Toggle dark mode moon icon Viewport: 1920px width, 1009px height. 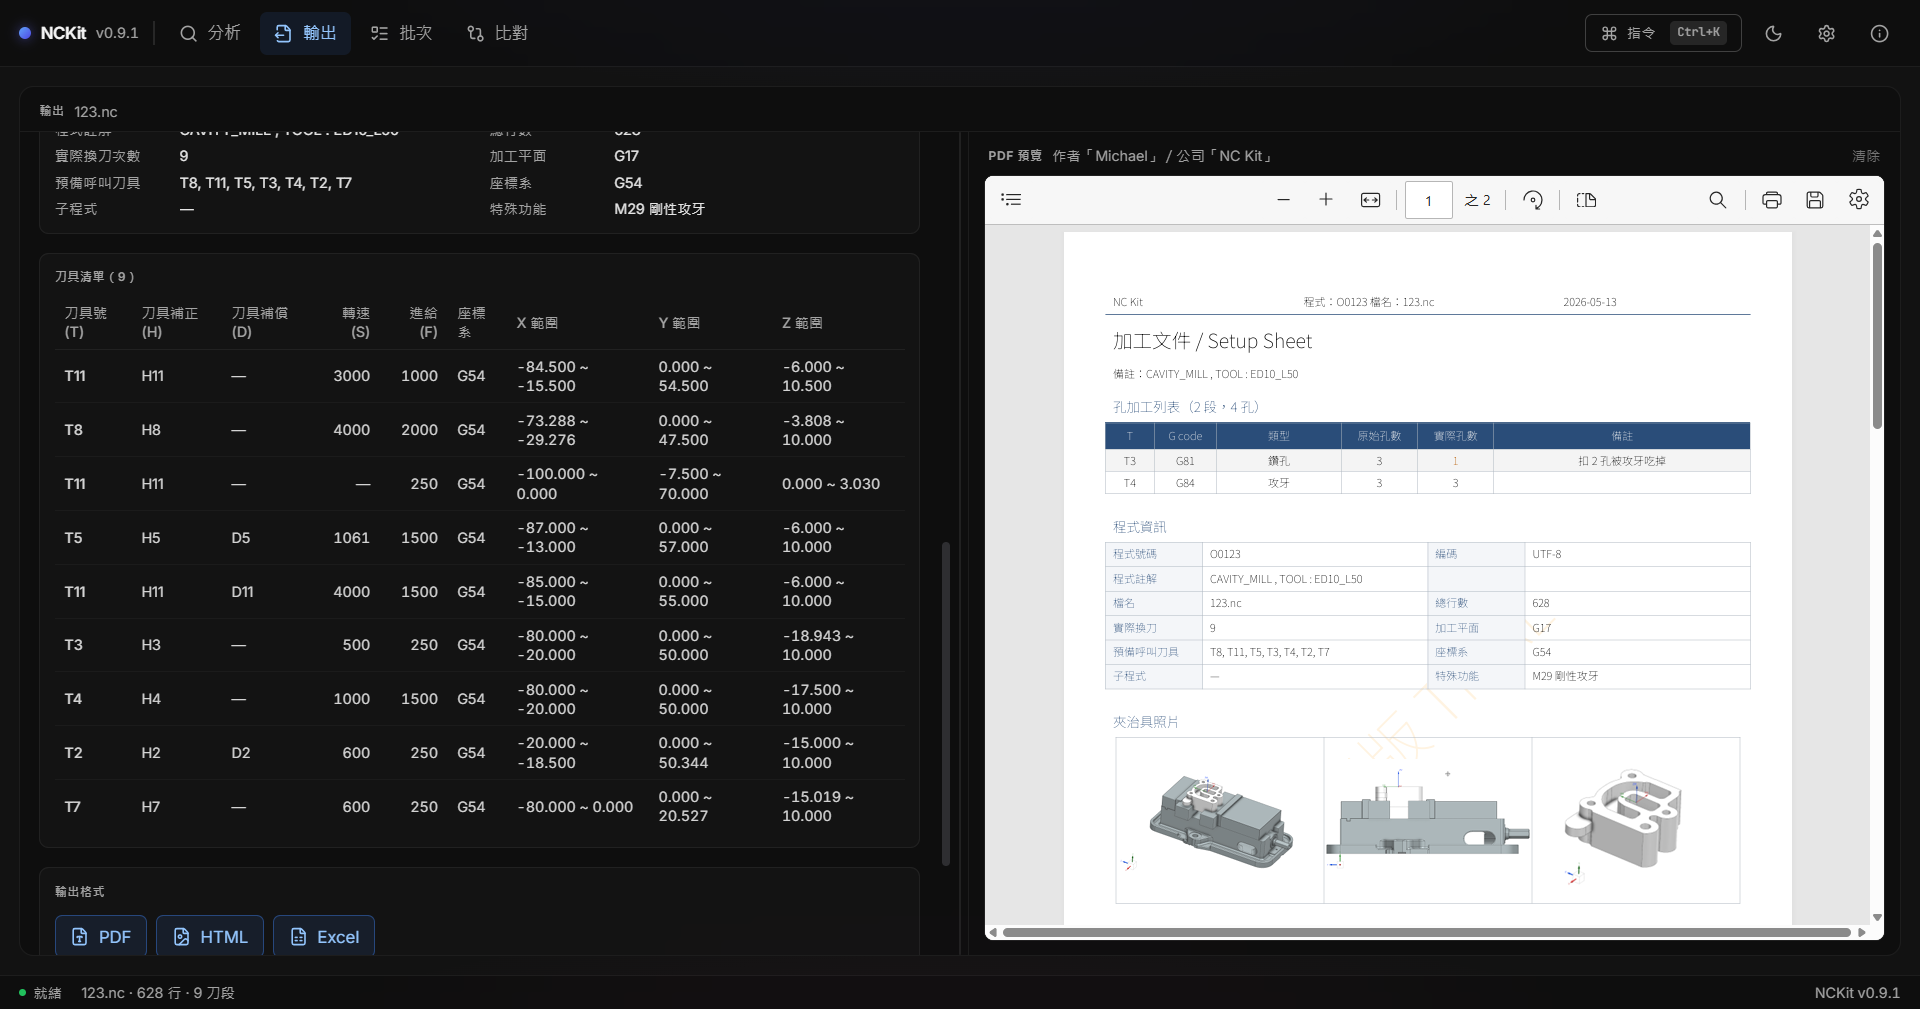(1774, 33)
